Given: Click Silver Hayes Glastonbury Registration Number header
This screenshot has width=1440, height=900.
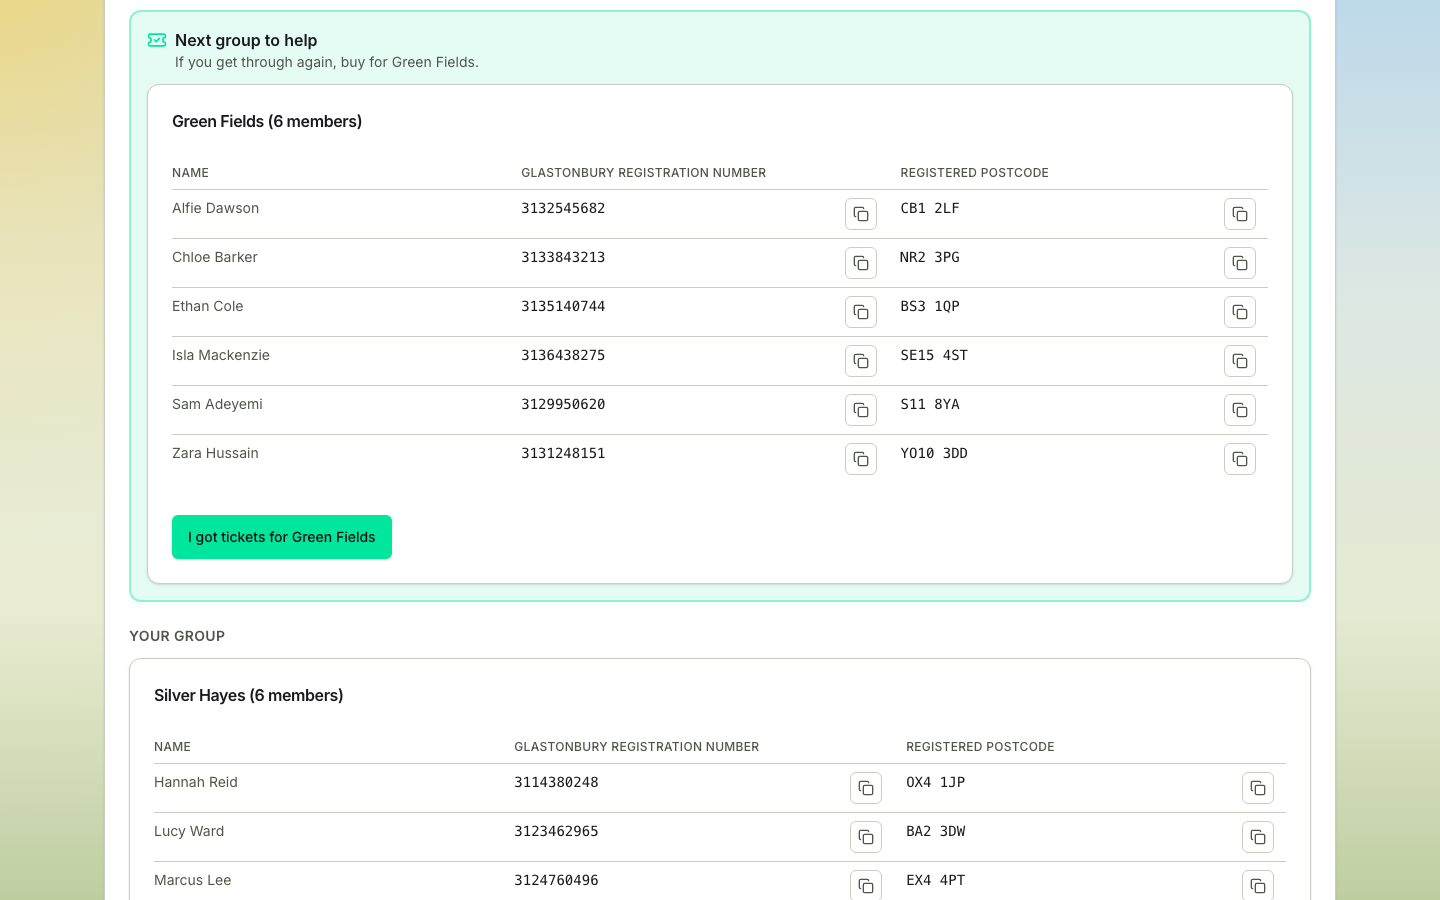Looking at the screenshot, I should 637,747.
